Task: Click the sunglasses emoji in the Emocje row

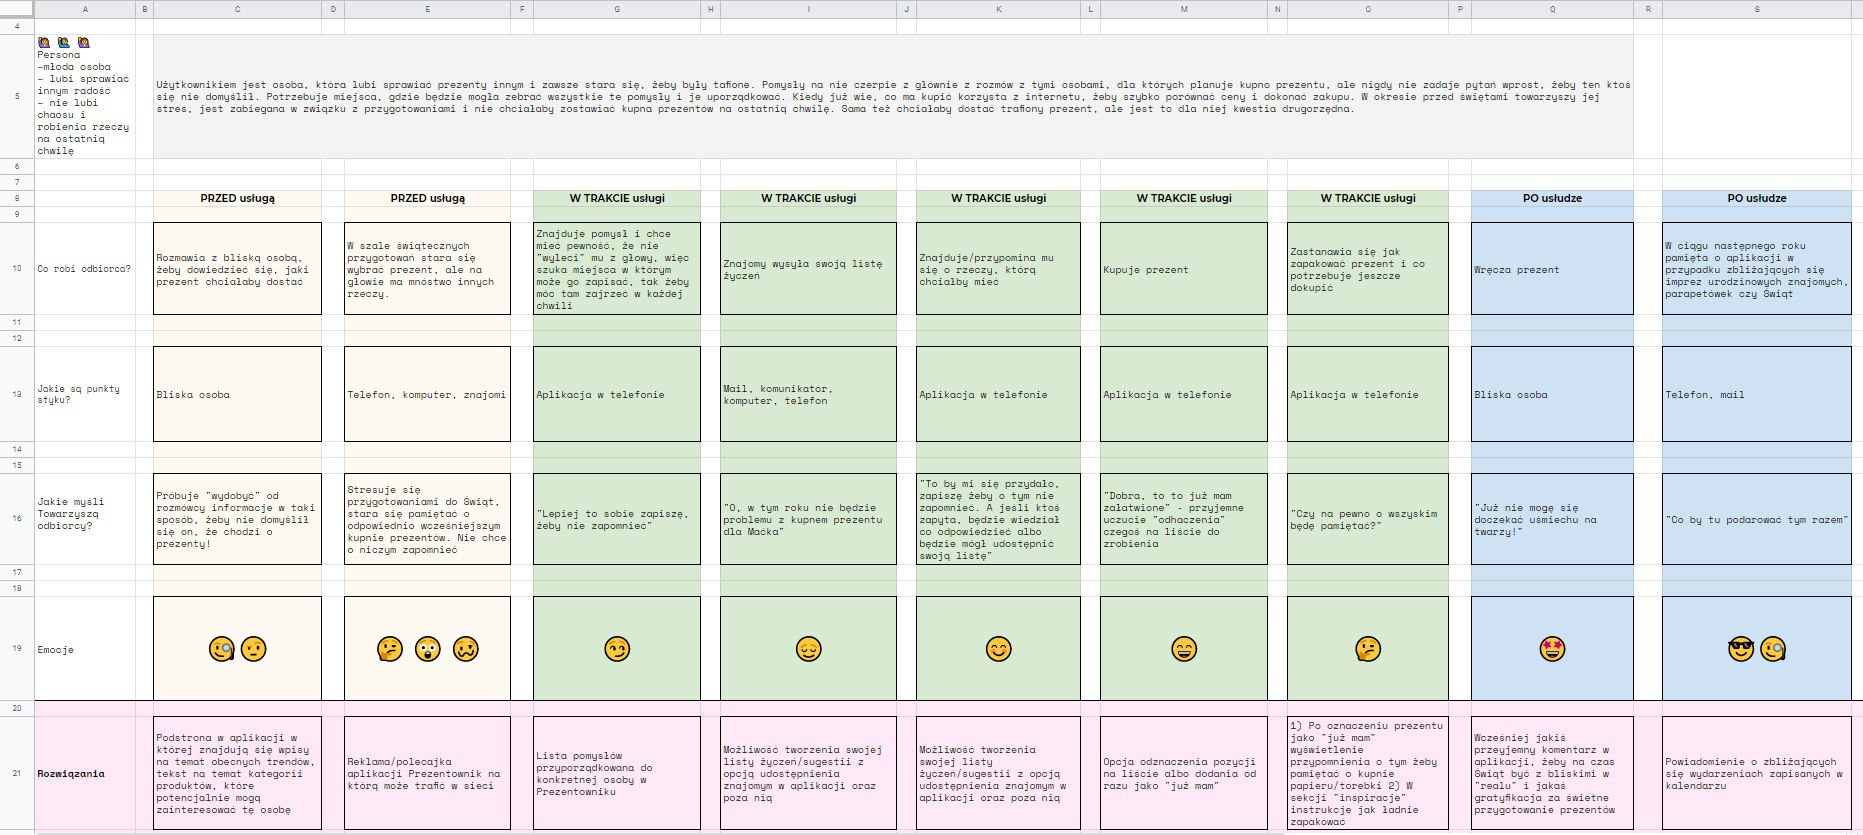Action: pyautogui.click(x=1741, y=649)
